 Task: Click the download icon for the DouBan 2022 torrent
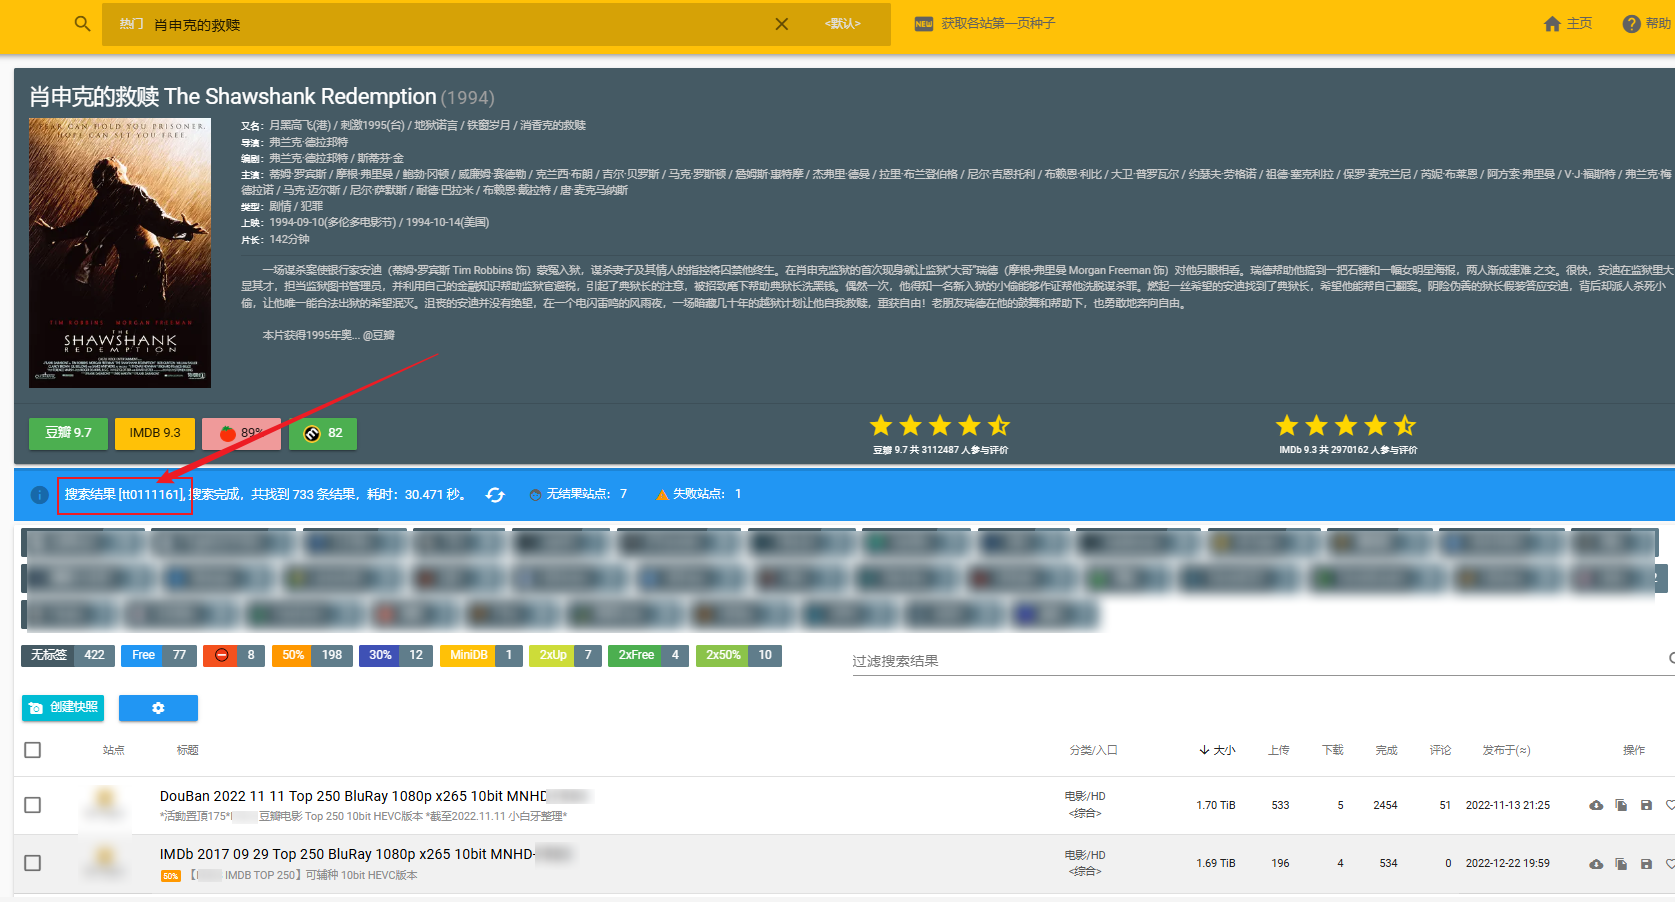(x=1596, y=805)
